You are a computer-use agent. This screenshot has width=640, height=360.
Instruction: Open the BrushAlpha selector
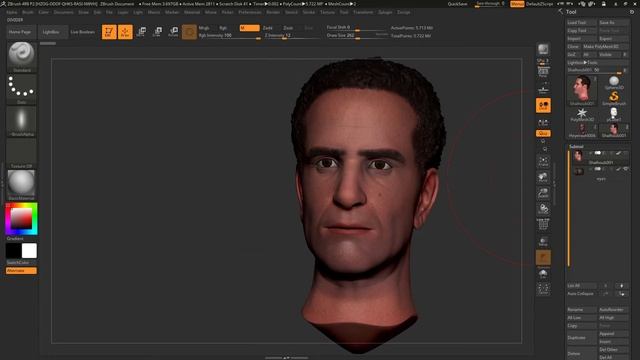click(21, 121)
